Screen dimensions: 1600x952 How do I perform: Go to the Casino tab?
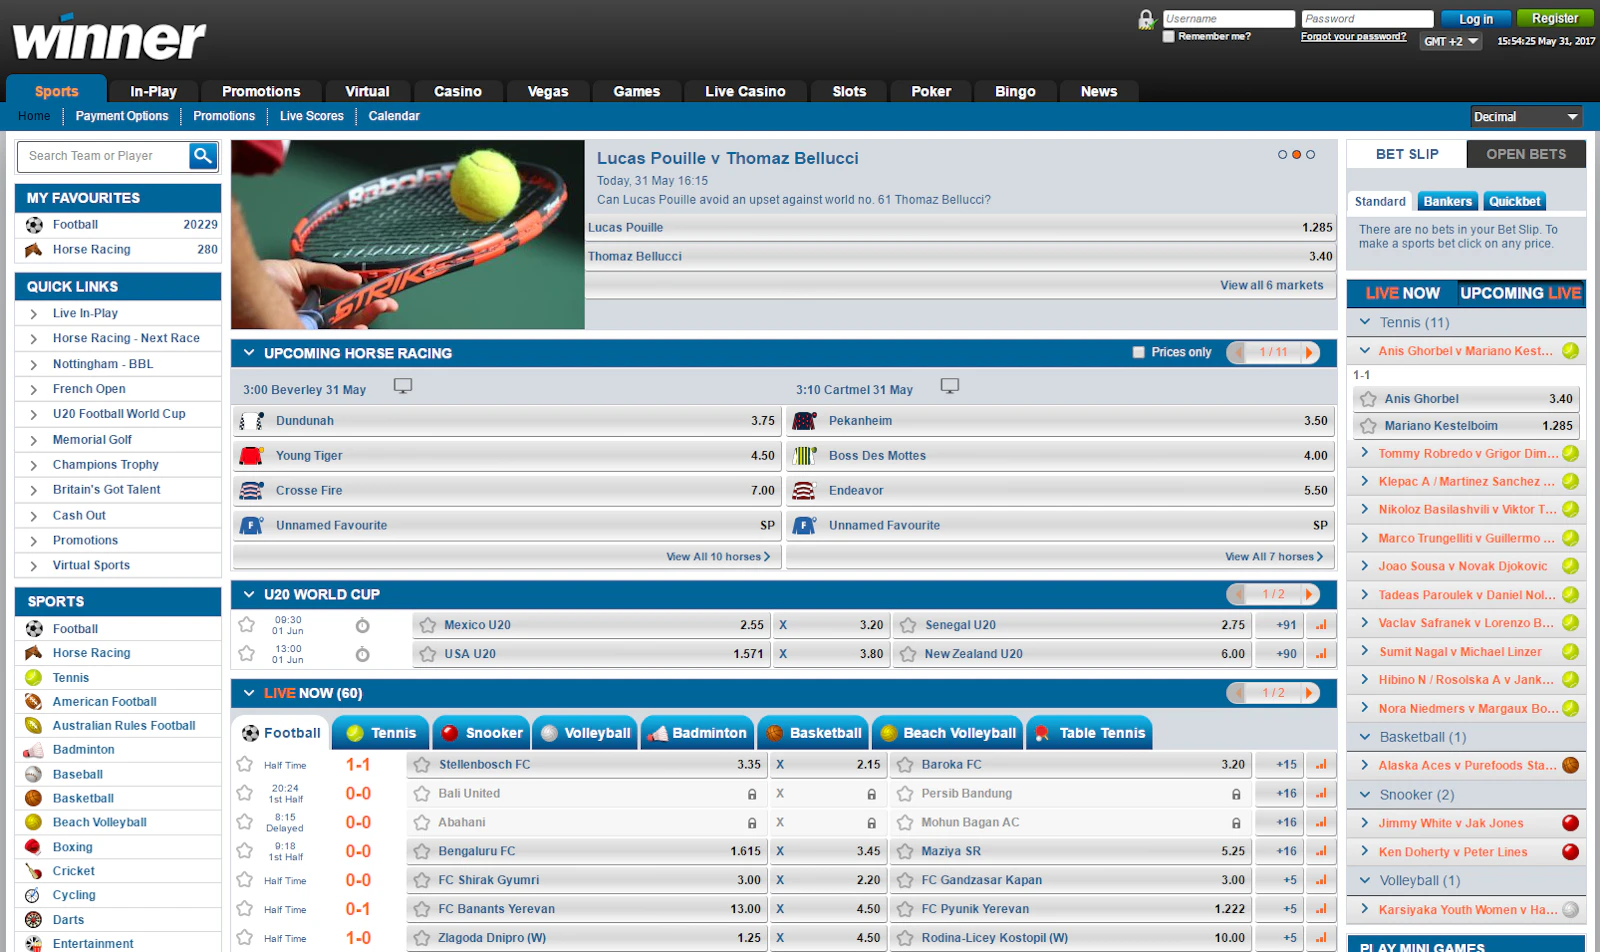click(x=458, y=91)
